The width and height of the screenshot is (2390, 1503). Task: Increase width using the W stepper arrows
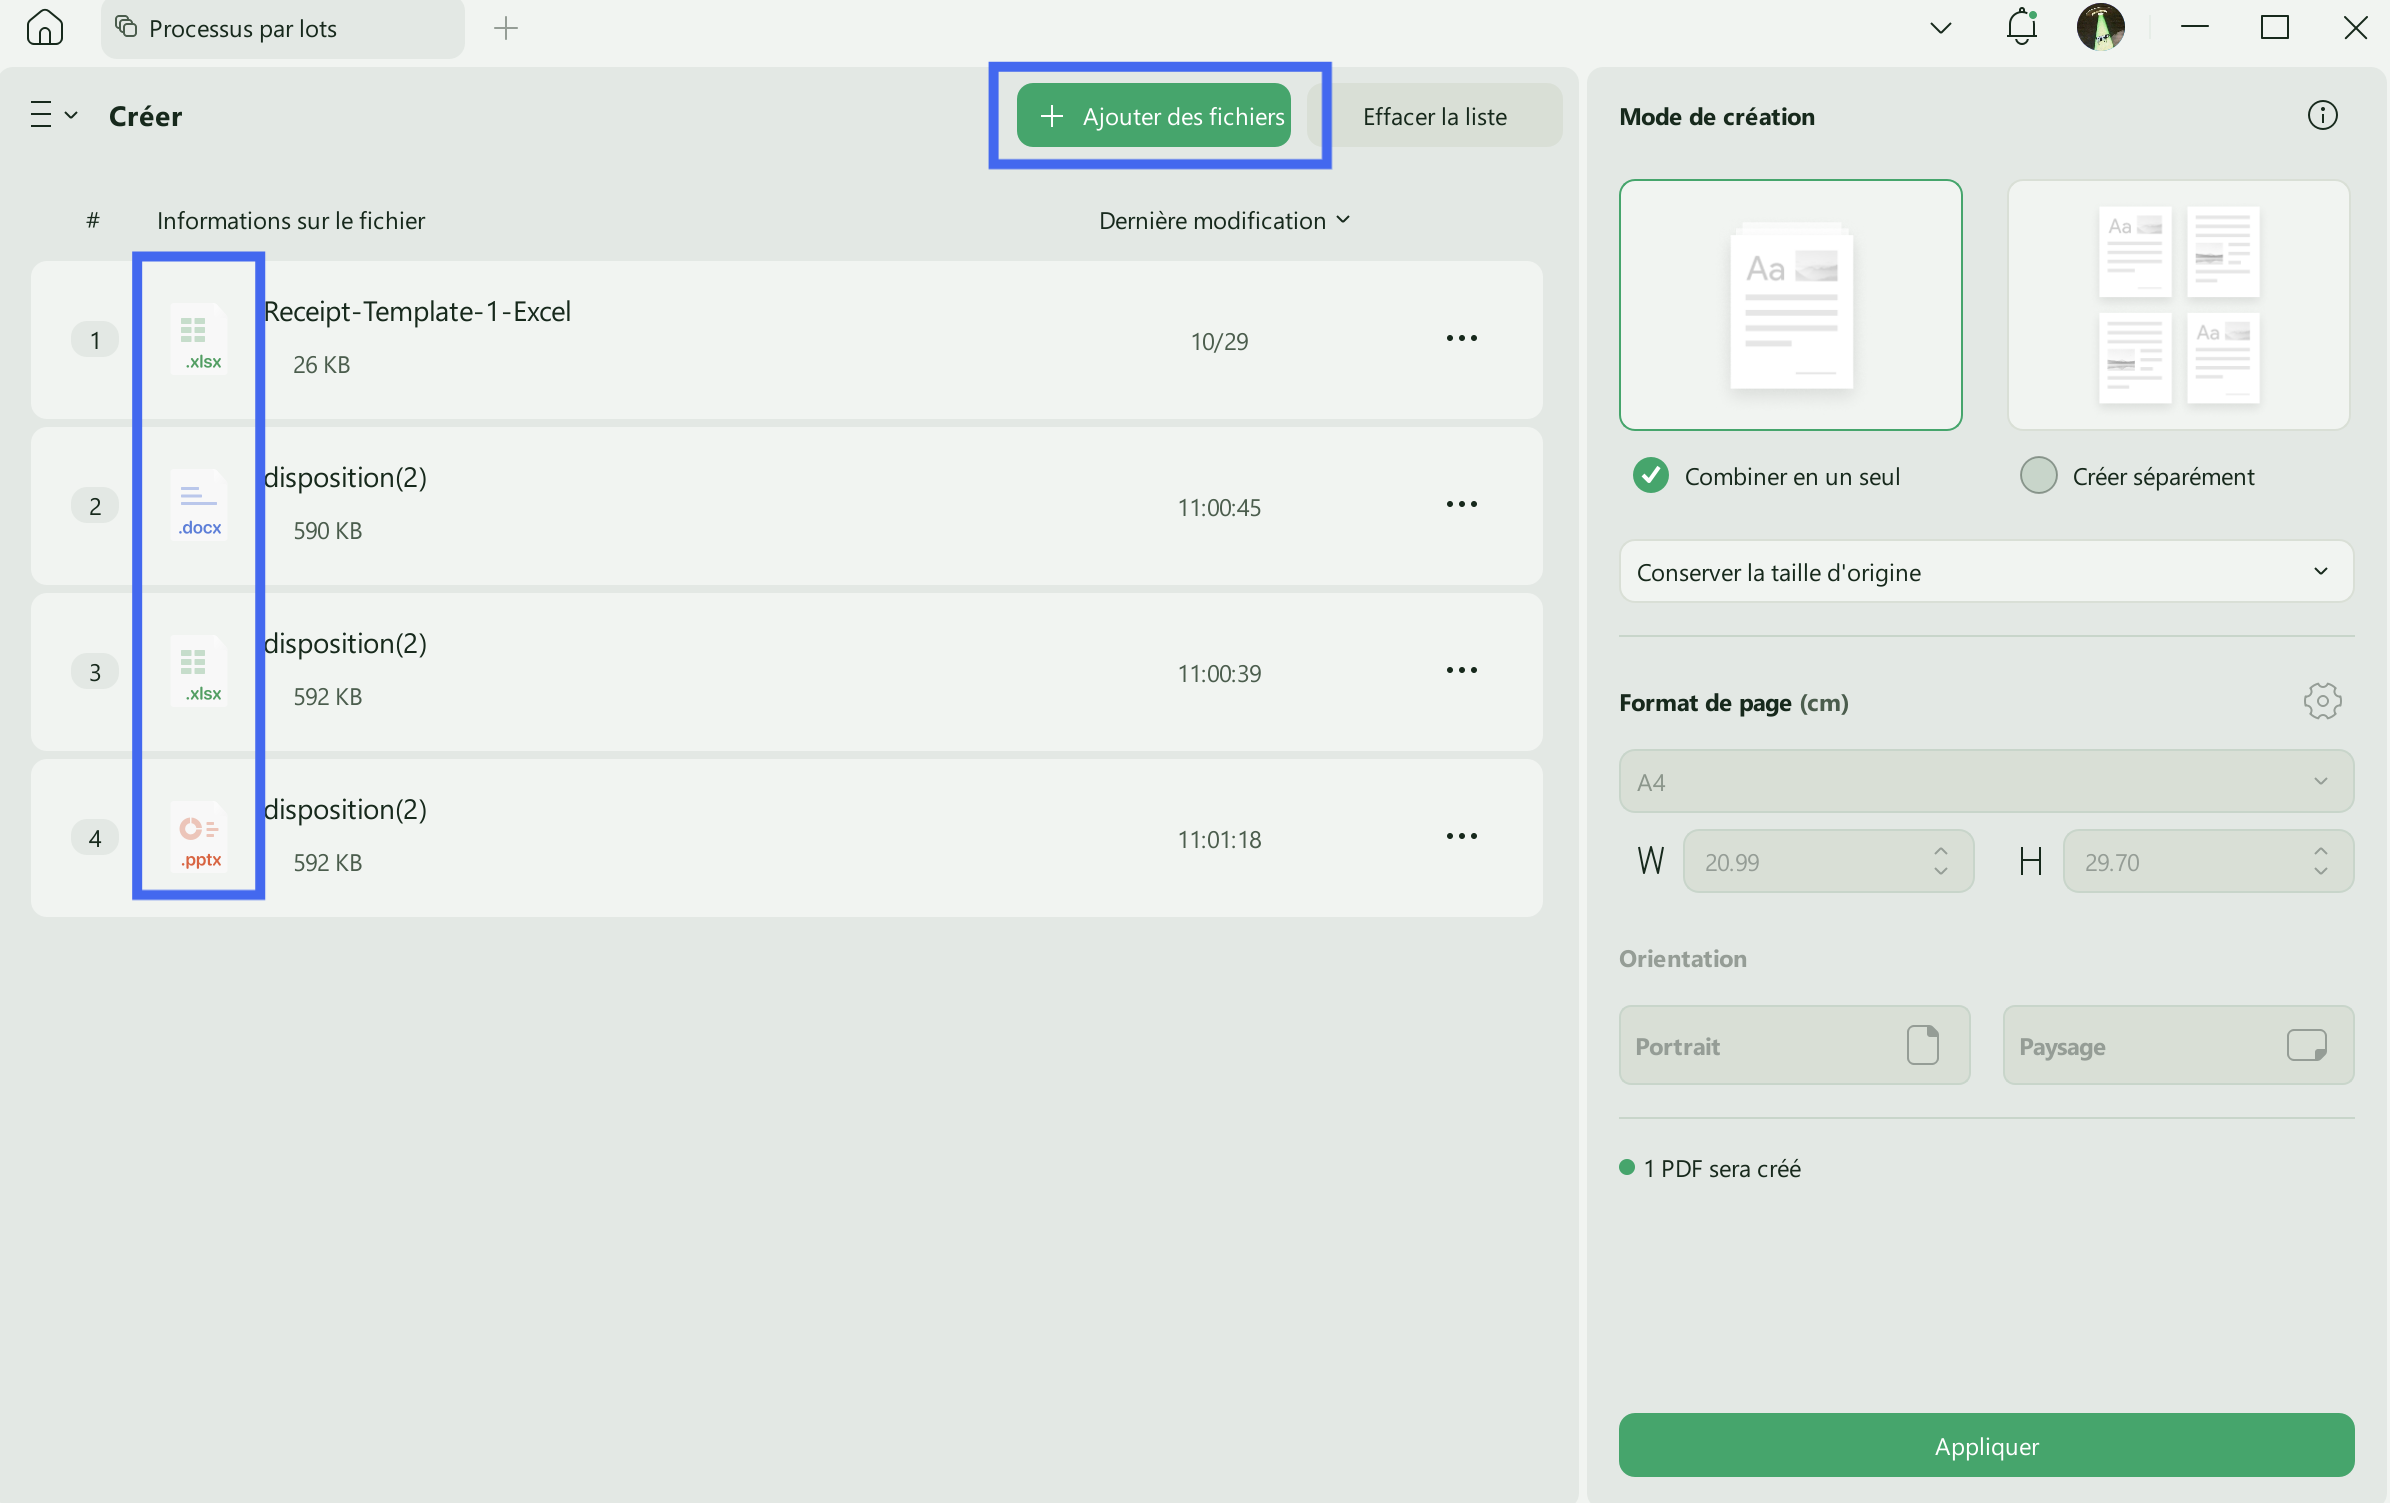coord(1940,850)
